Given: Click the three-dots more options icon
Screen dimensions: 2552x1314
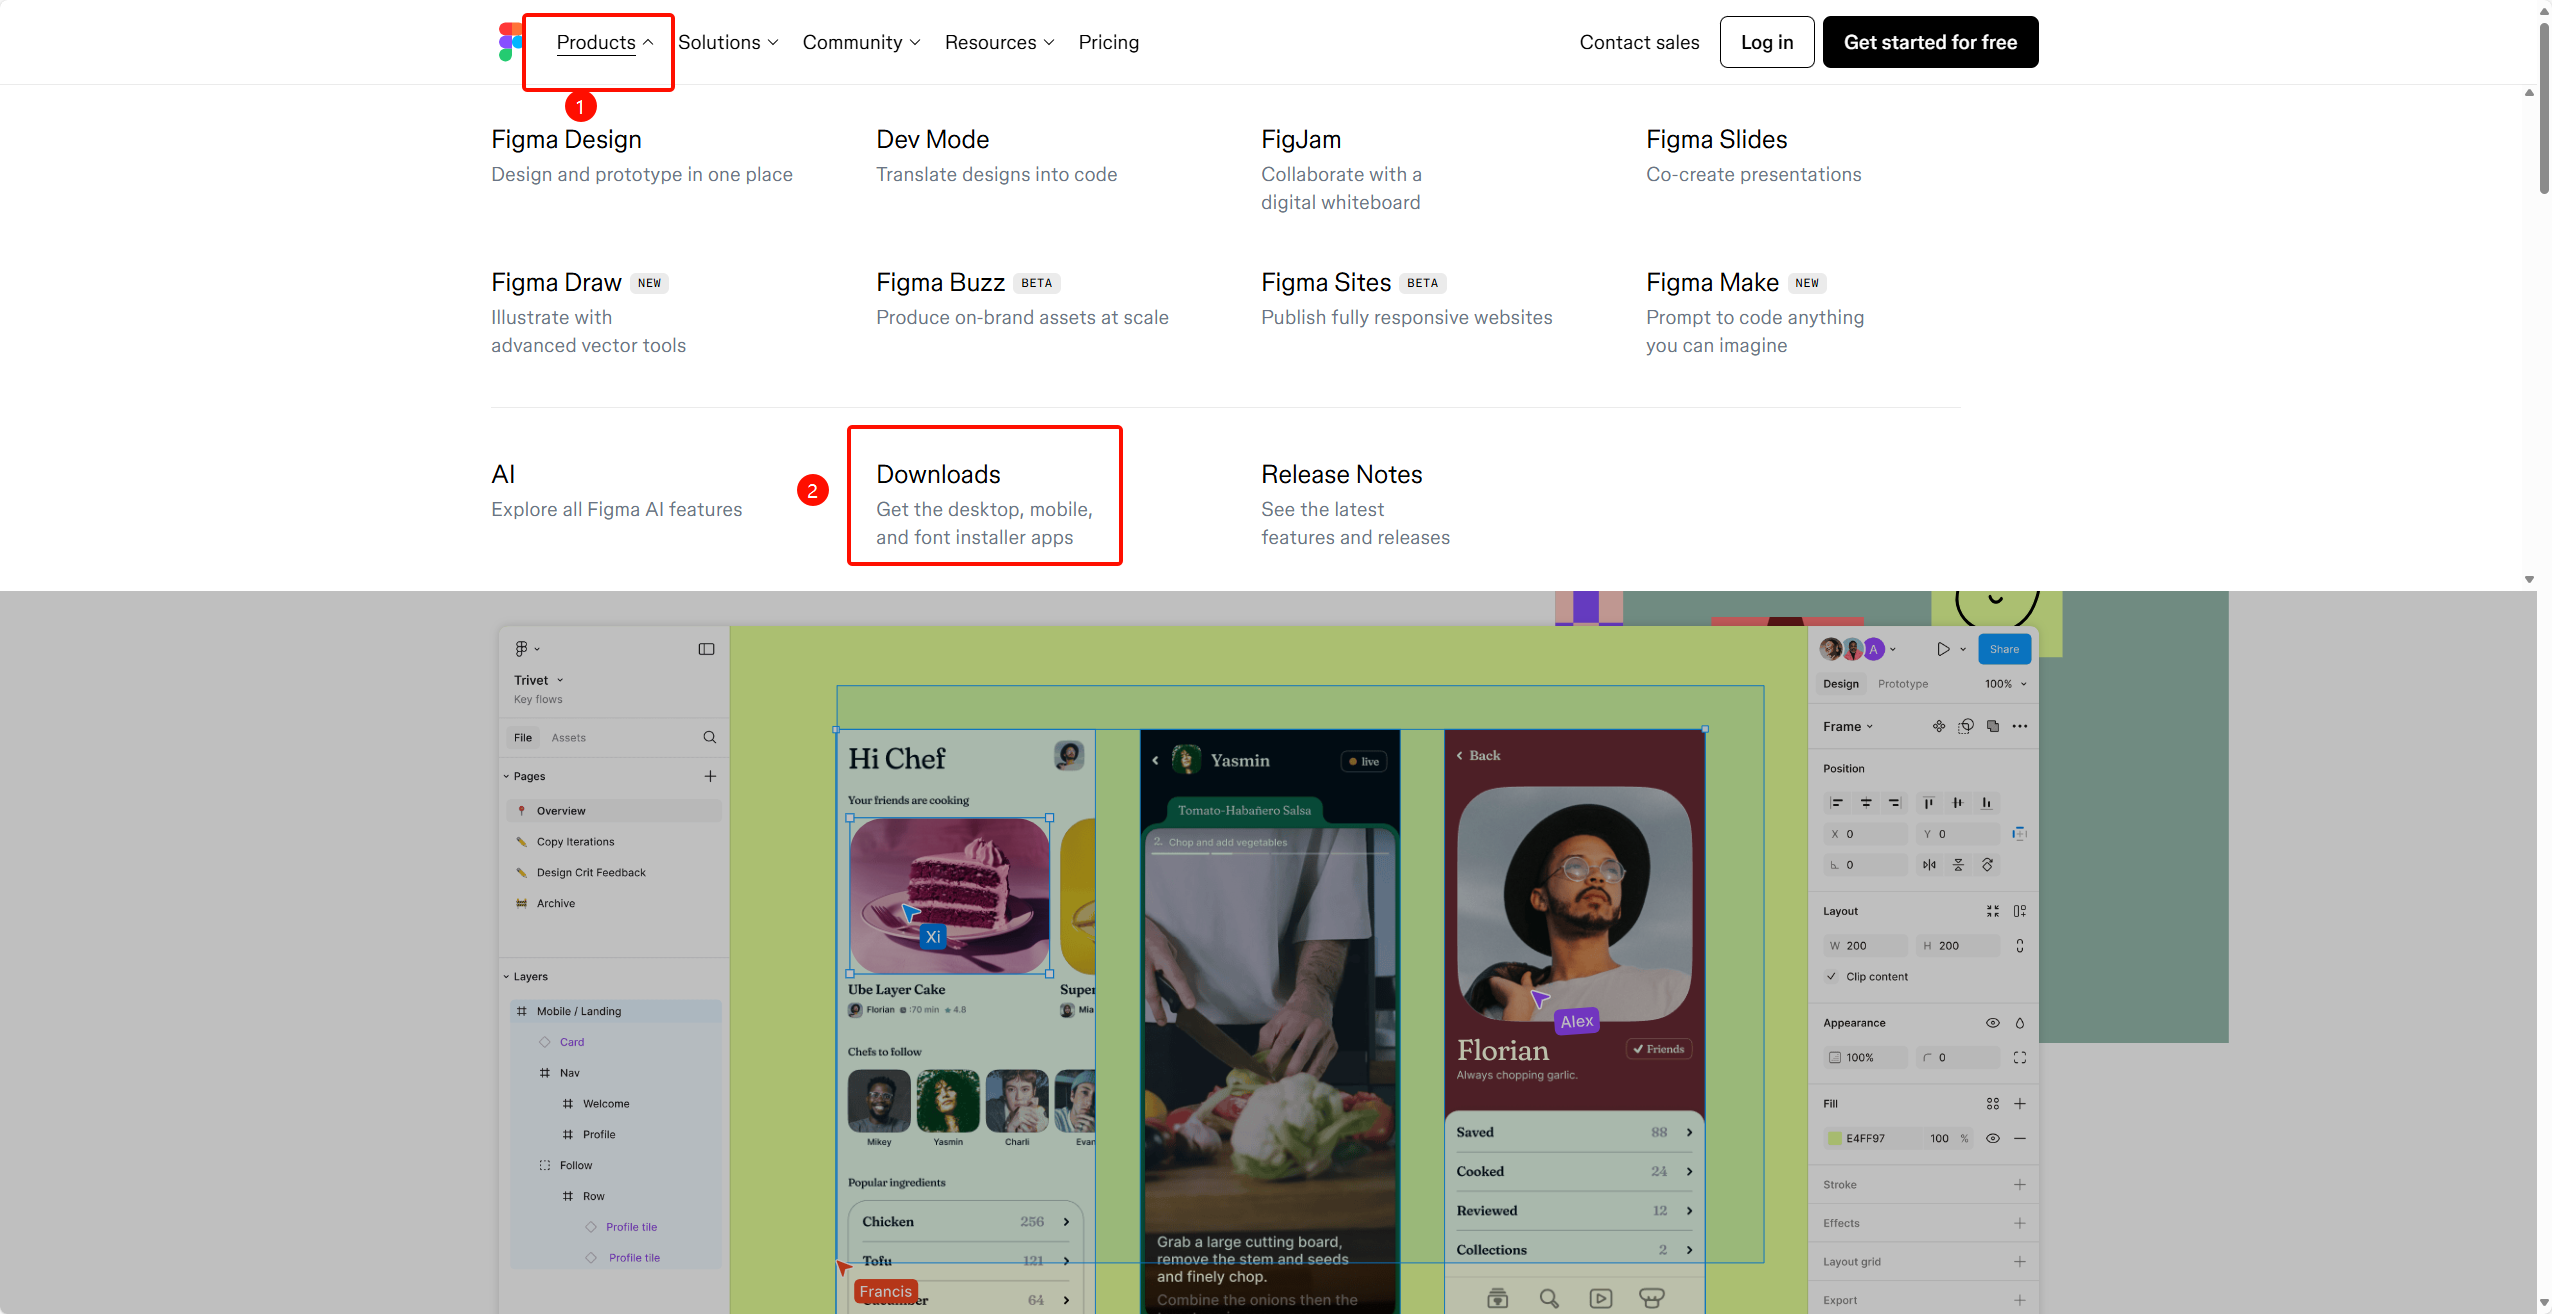Looking at the screenshot, I should (x=2019, y=727).
